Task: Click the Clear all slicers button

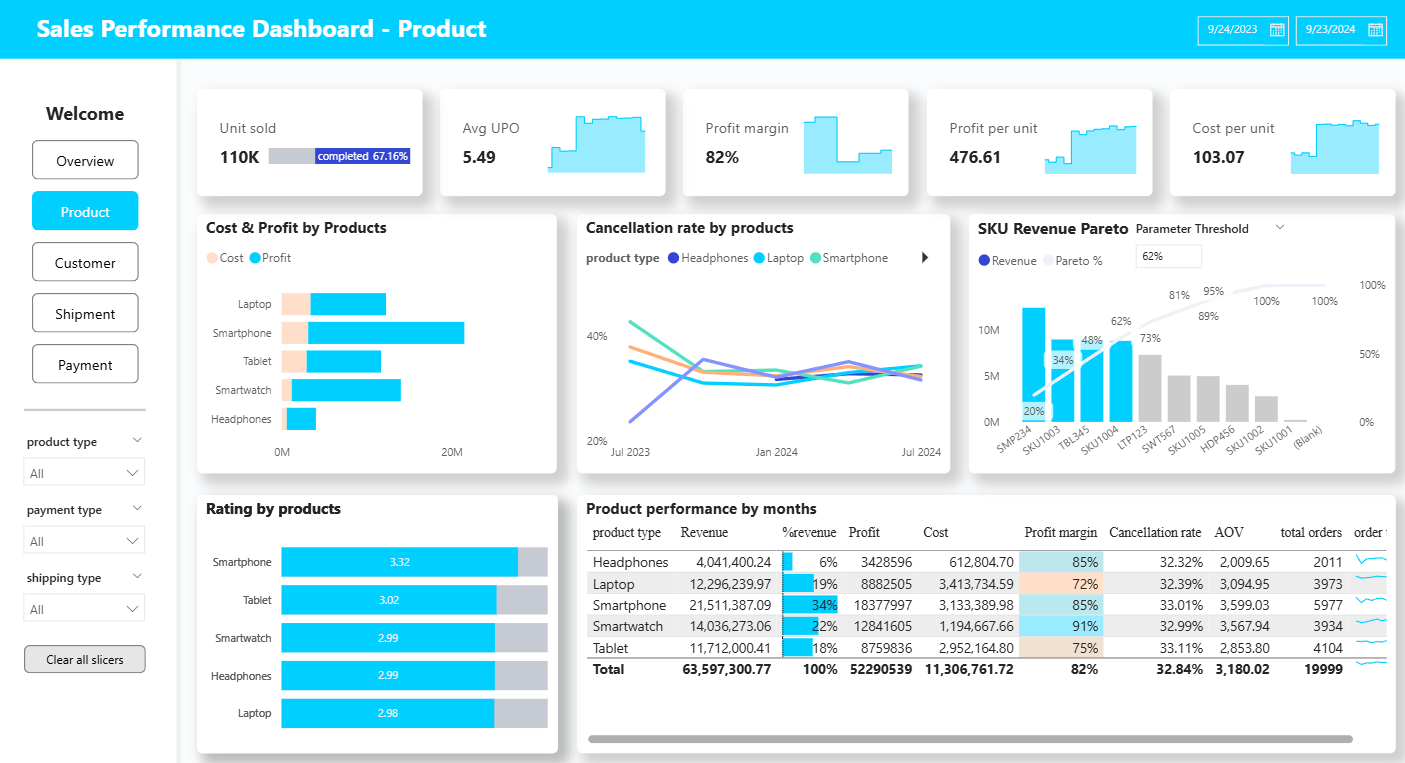Action: point(85,660)
